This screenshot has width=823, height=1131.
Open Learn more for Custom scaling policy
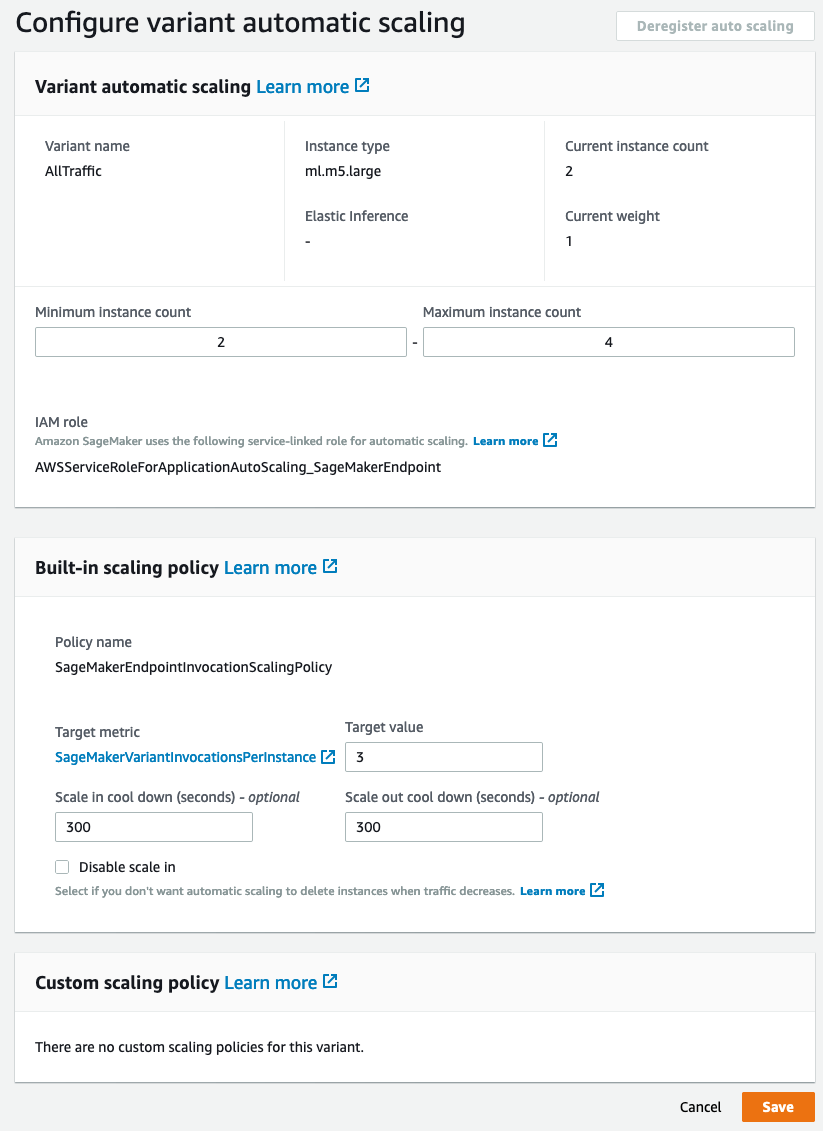coord(270,983)
